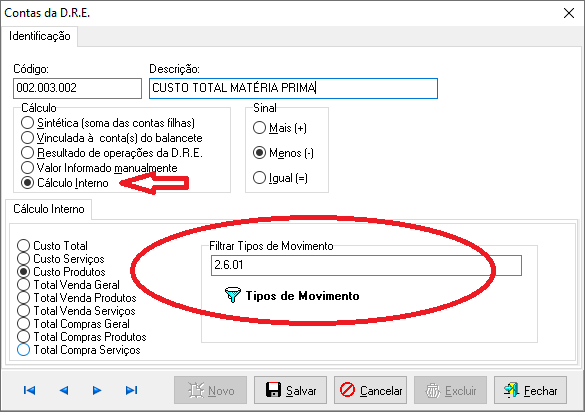The height and width of the screenshot is (412, 585).
Task: Select Valor Informado manualmente option
Action: point(99,168)
